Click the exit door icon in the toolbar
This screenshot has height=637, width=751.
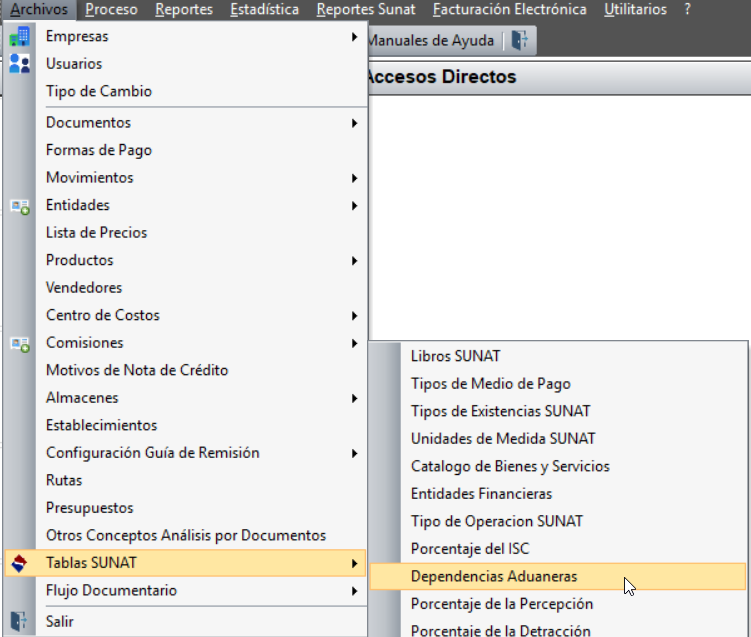click(520, 40)
